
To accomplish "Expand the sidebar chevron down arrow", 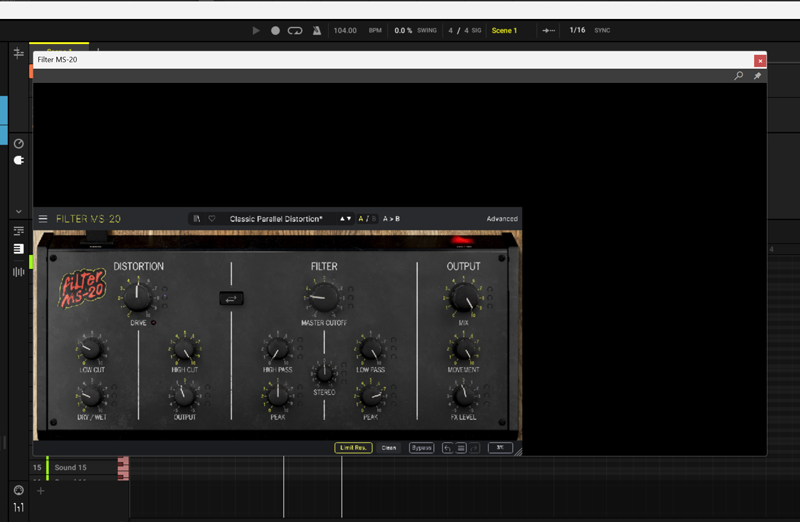I will point(18,211).
